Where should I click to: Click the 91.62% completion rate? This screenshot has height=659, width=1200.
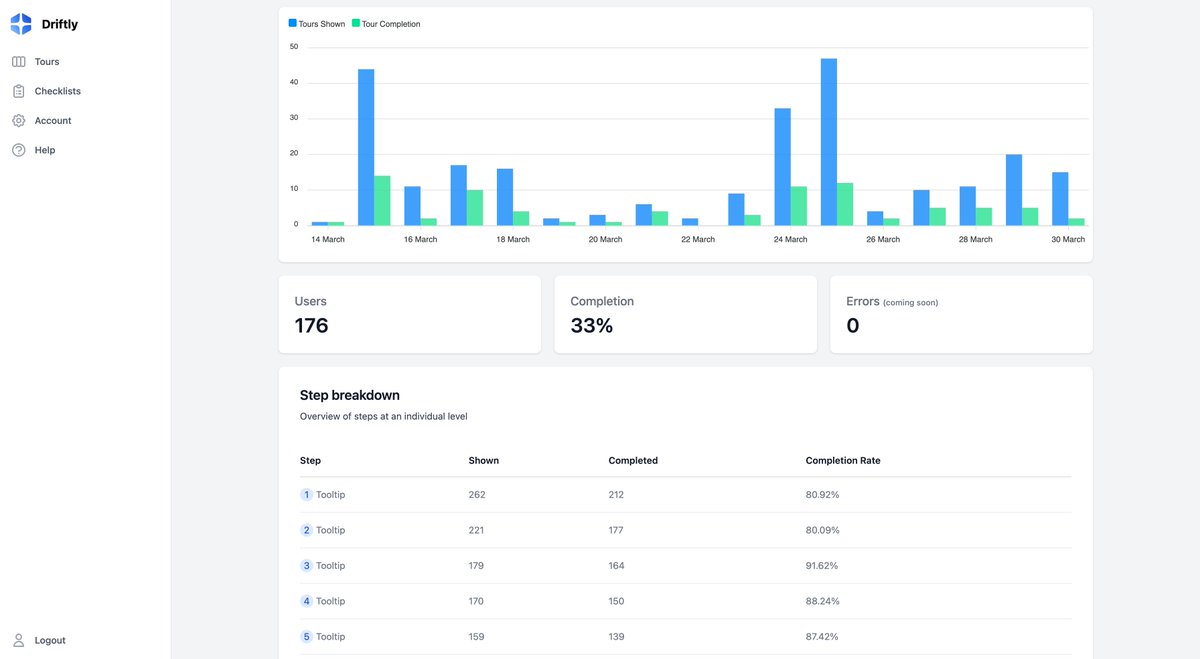(822, 566)
